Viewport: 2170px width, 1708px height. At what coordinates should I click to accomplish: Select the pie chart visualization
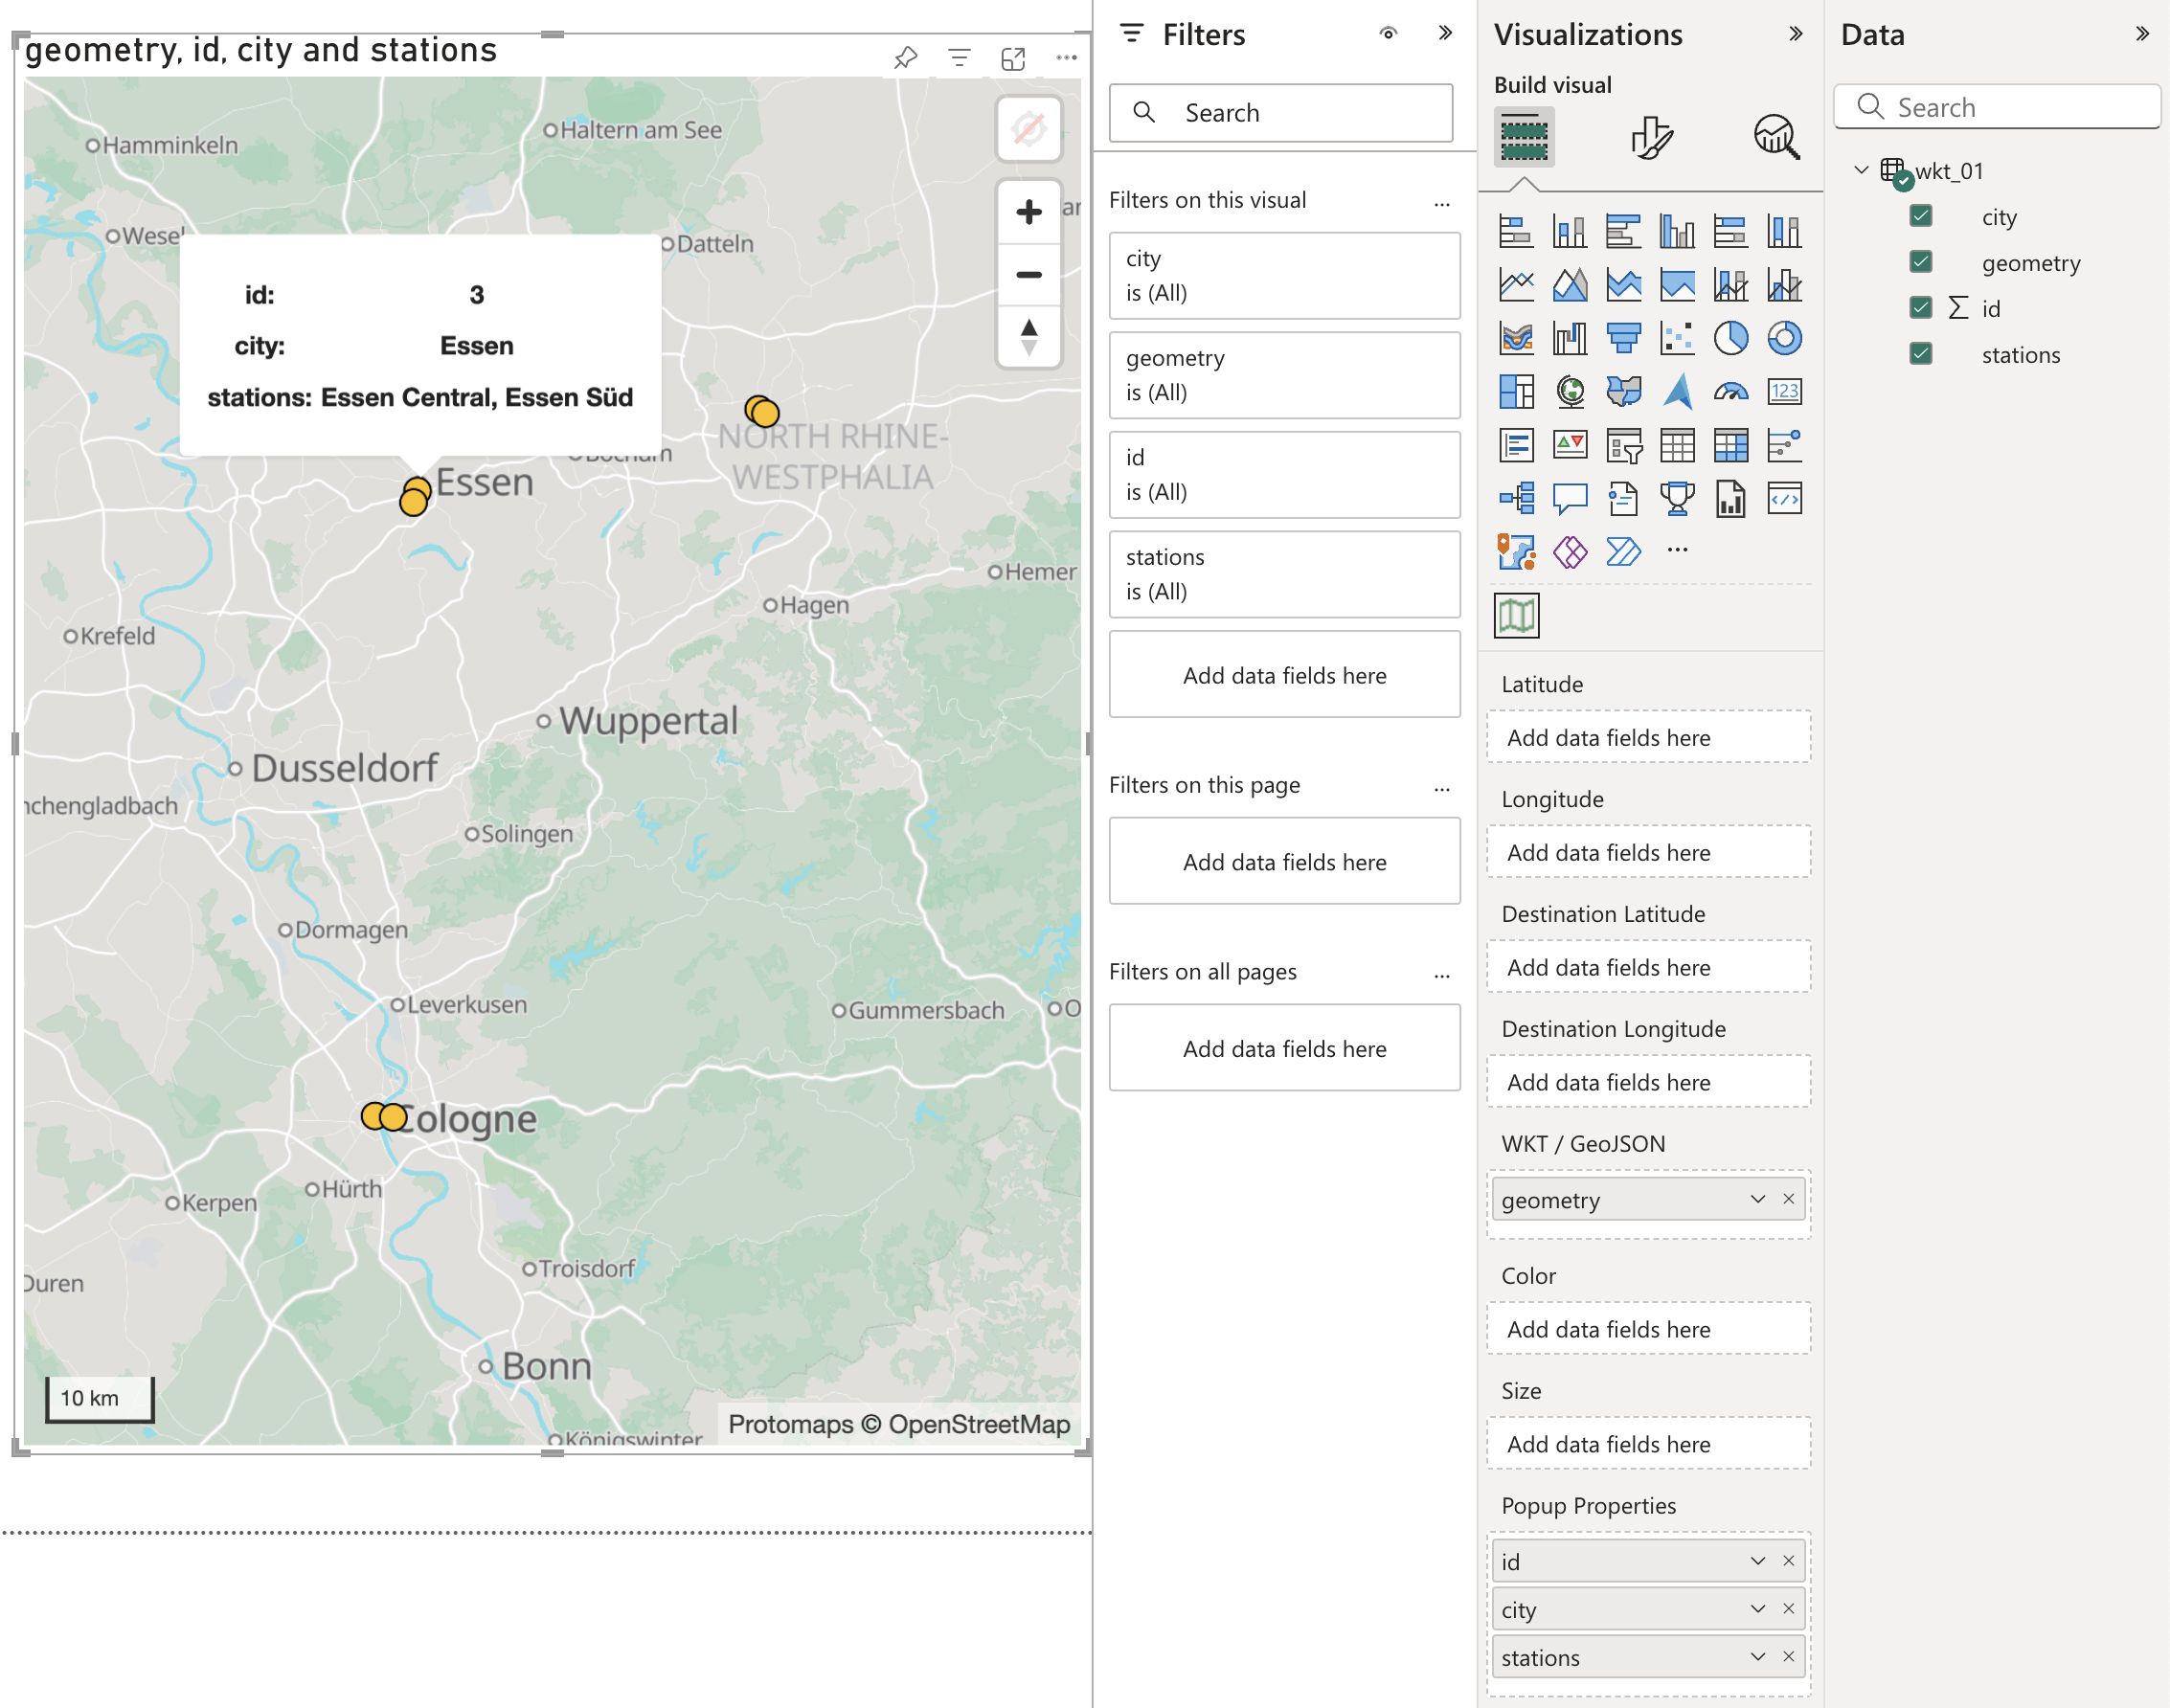(x=1731, y=338)
